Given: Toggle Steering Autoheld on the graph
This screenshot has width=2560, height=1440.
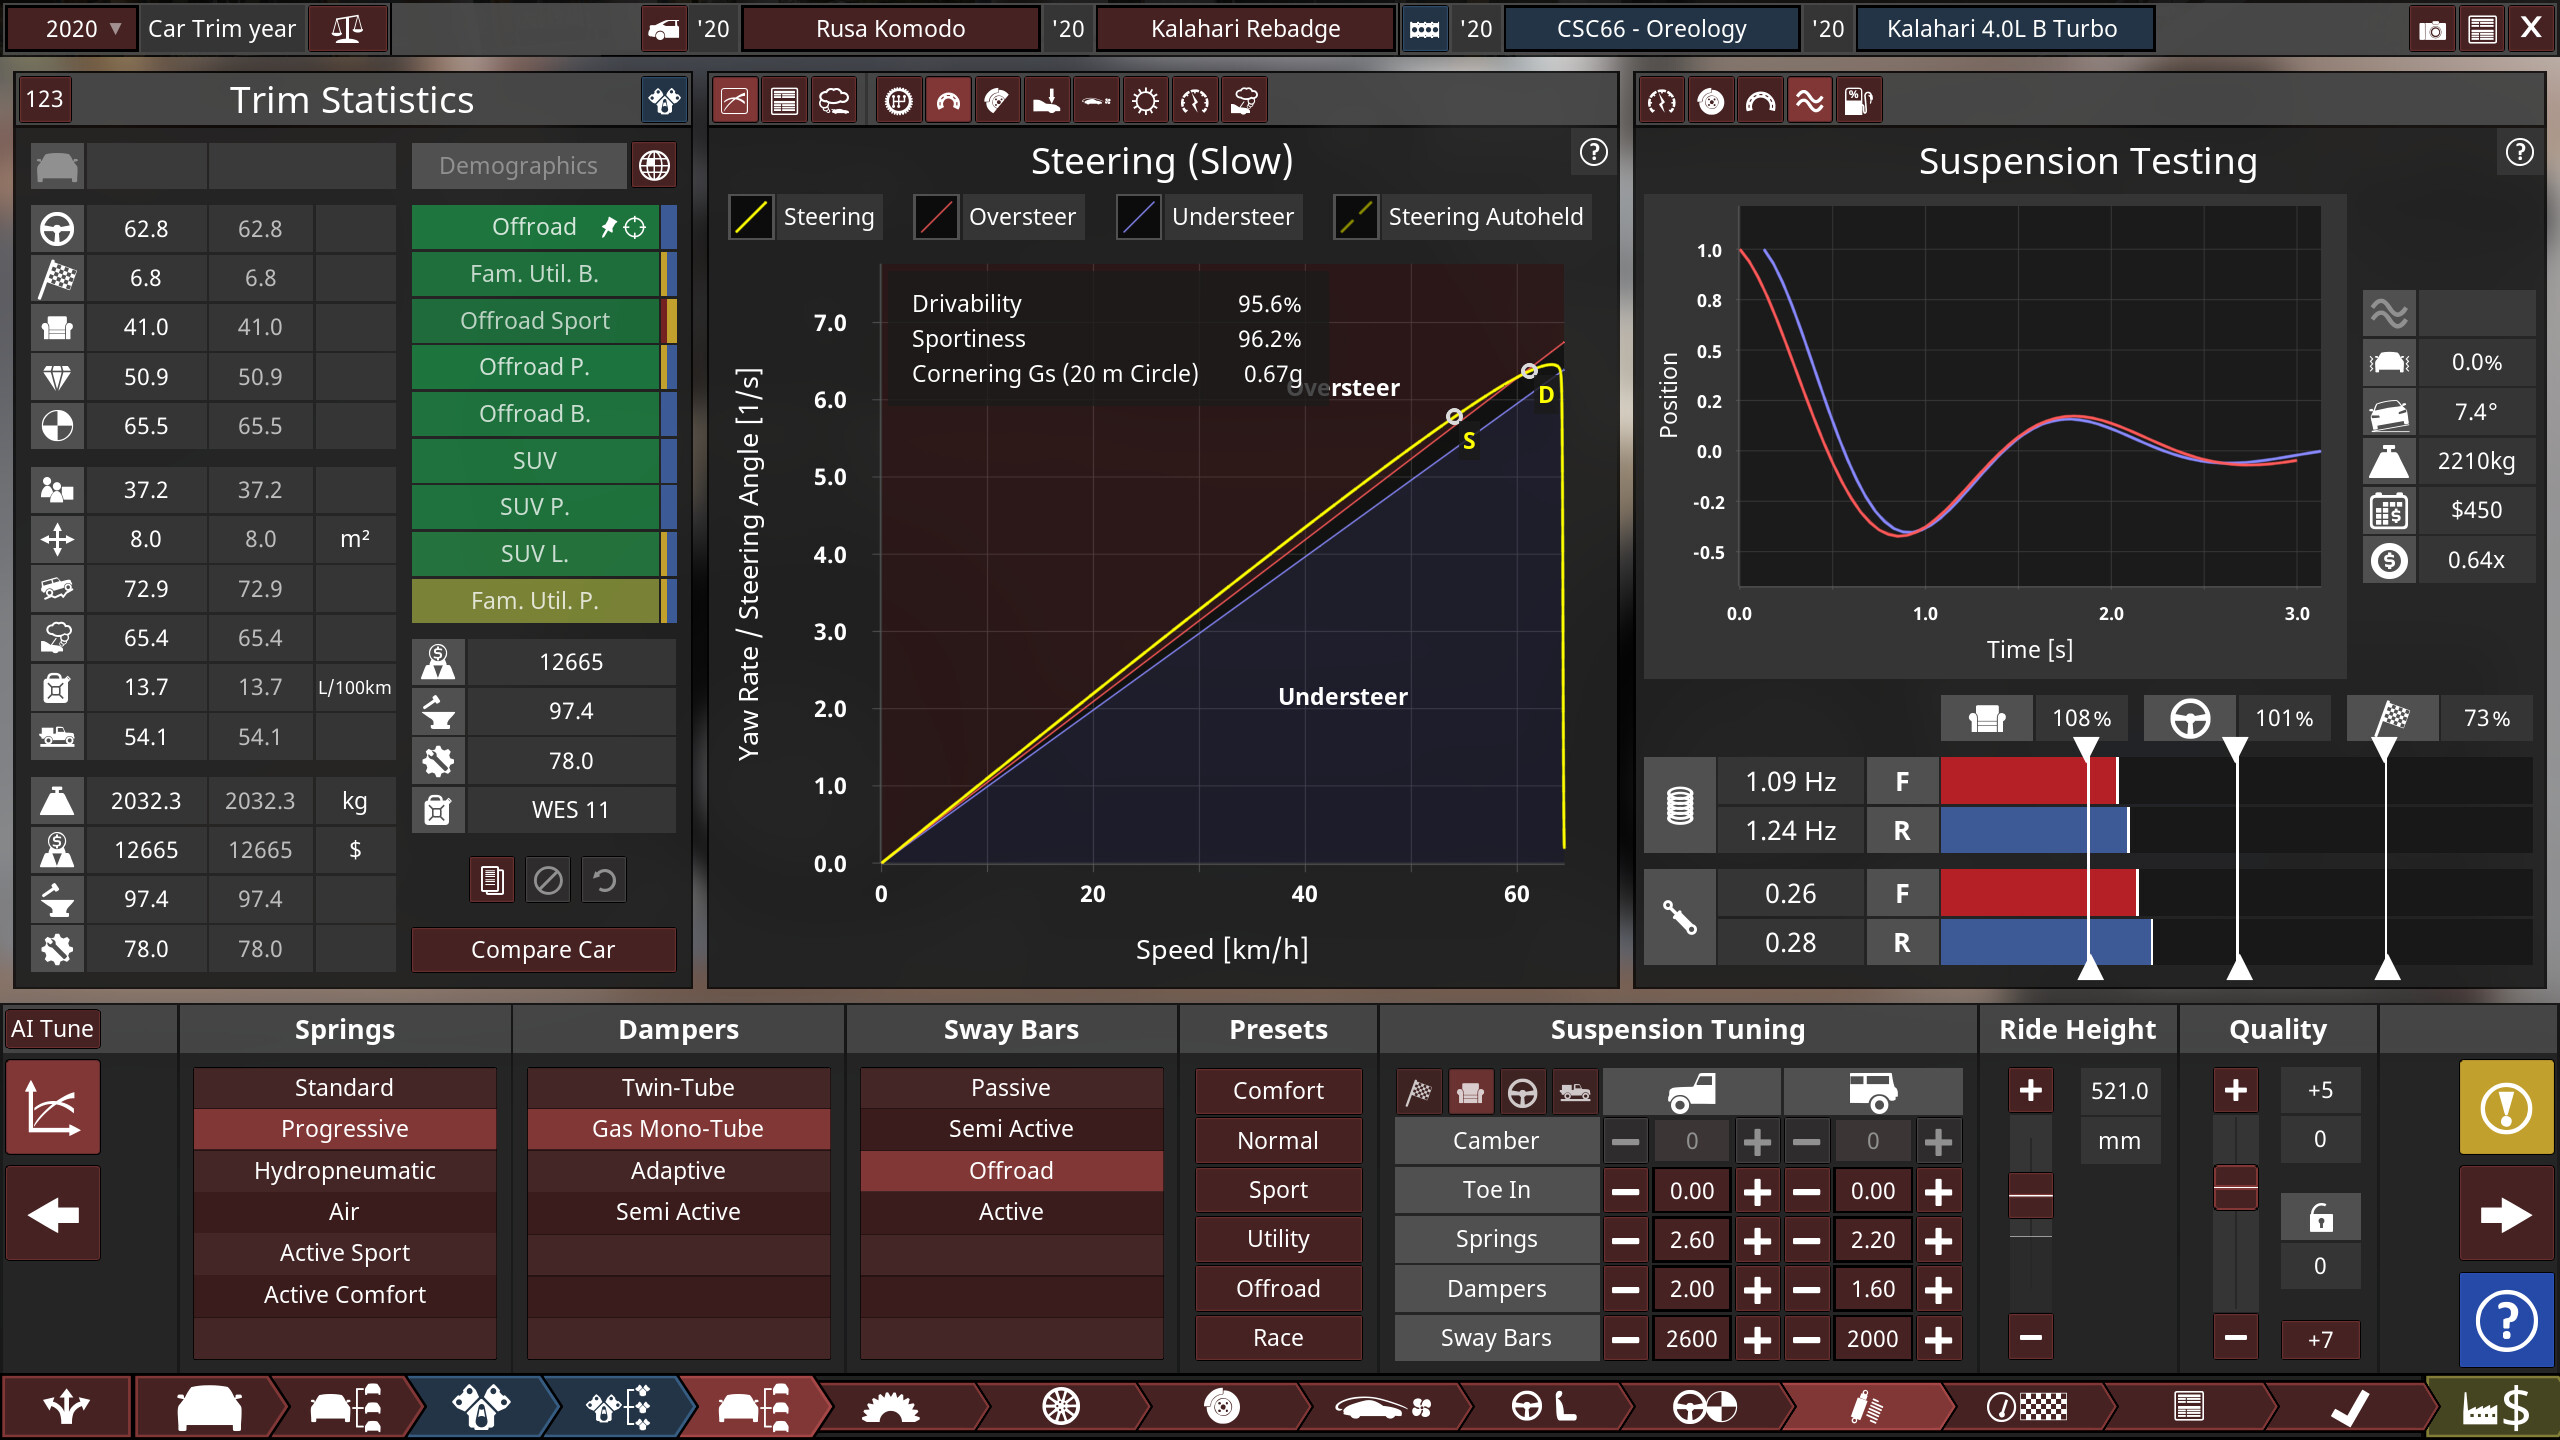Looking at the screenshot, I should [x=1461, y=217].
